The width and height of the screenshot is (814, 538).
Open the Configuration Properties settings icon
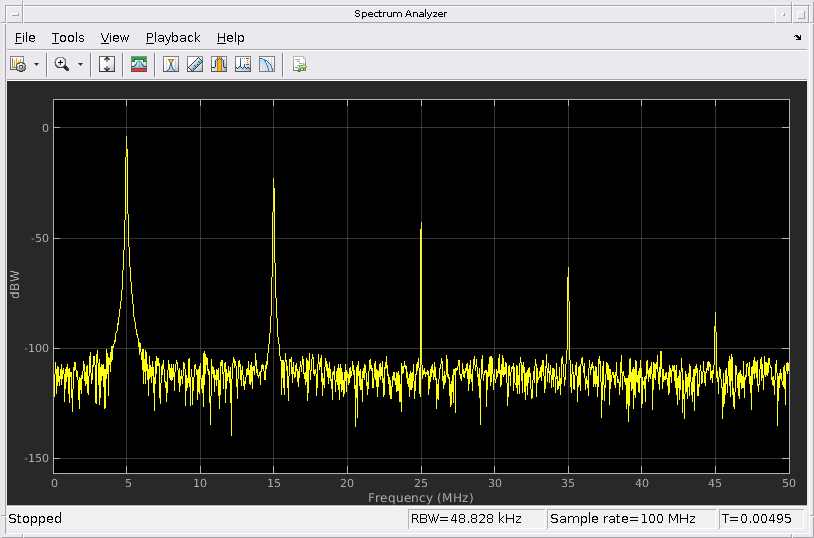(18, 64)
